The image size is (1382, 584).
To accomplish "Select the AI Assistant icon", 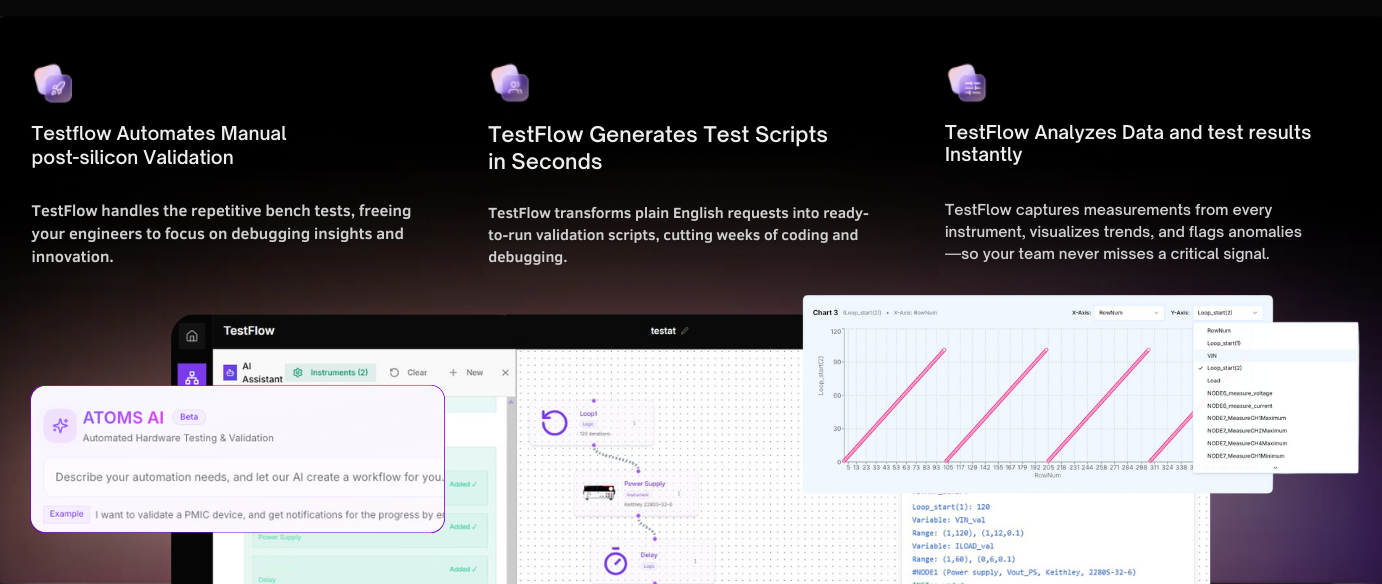I will pos(230,372).
